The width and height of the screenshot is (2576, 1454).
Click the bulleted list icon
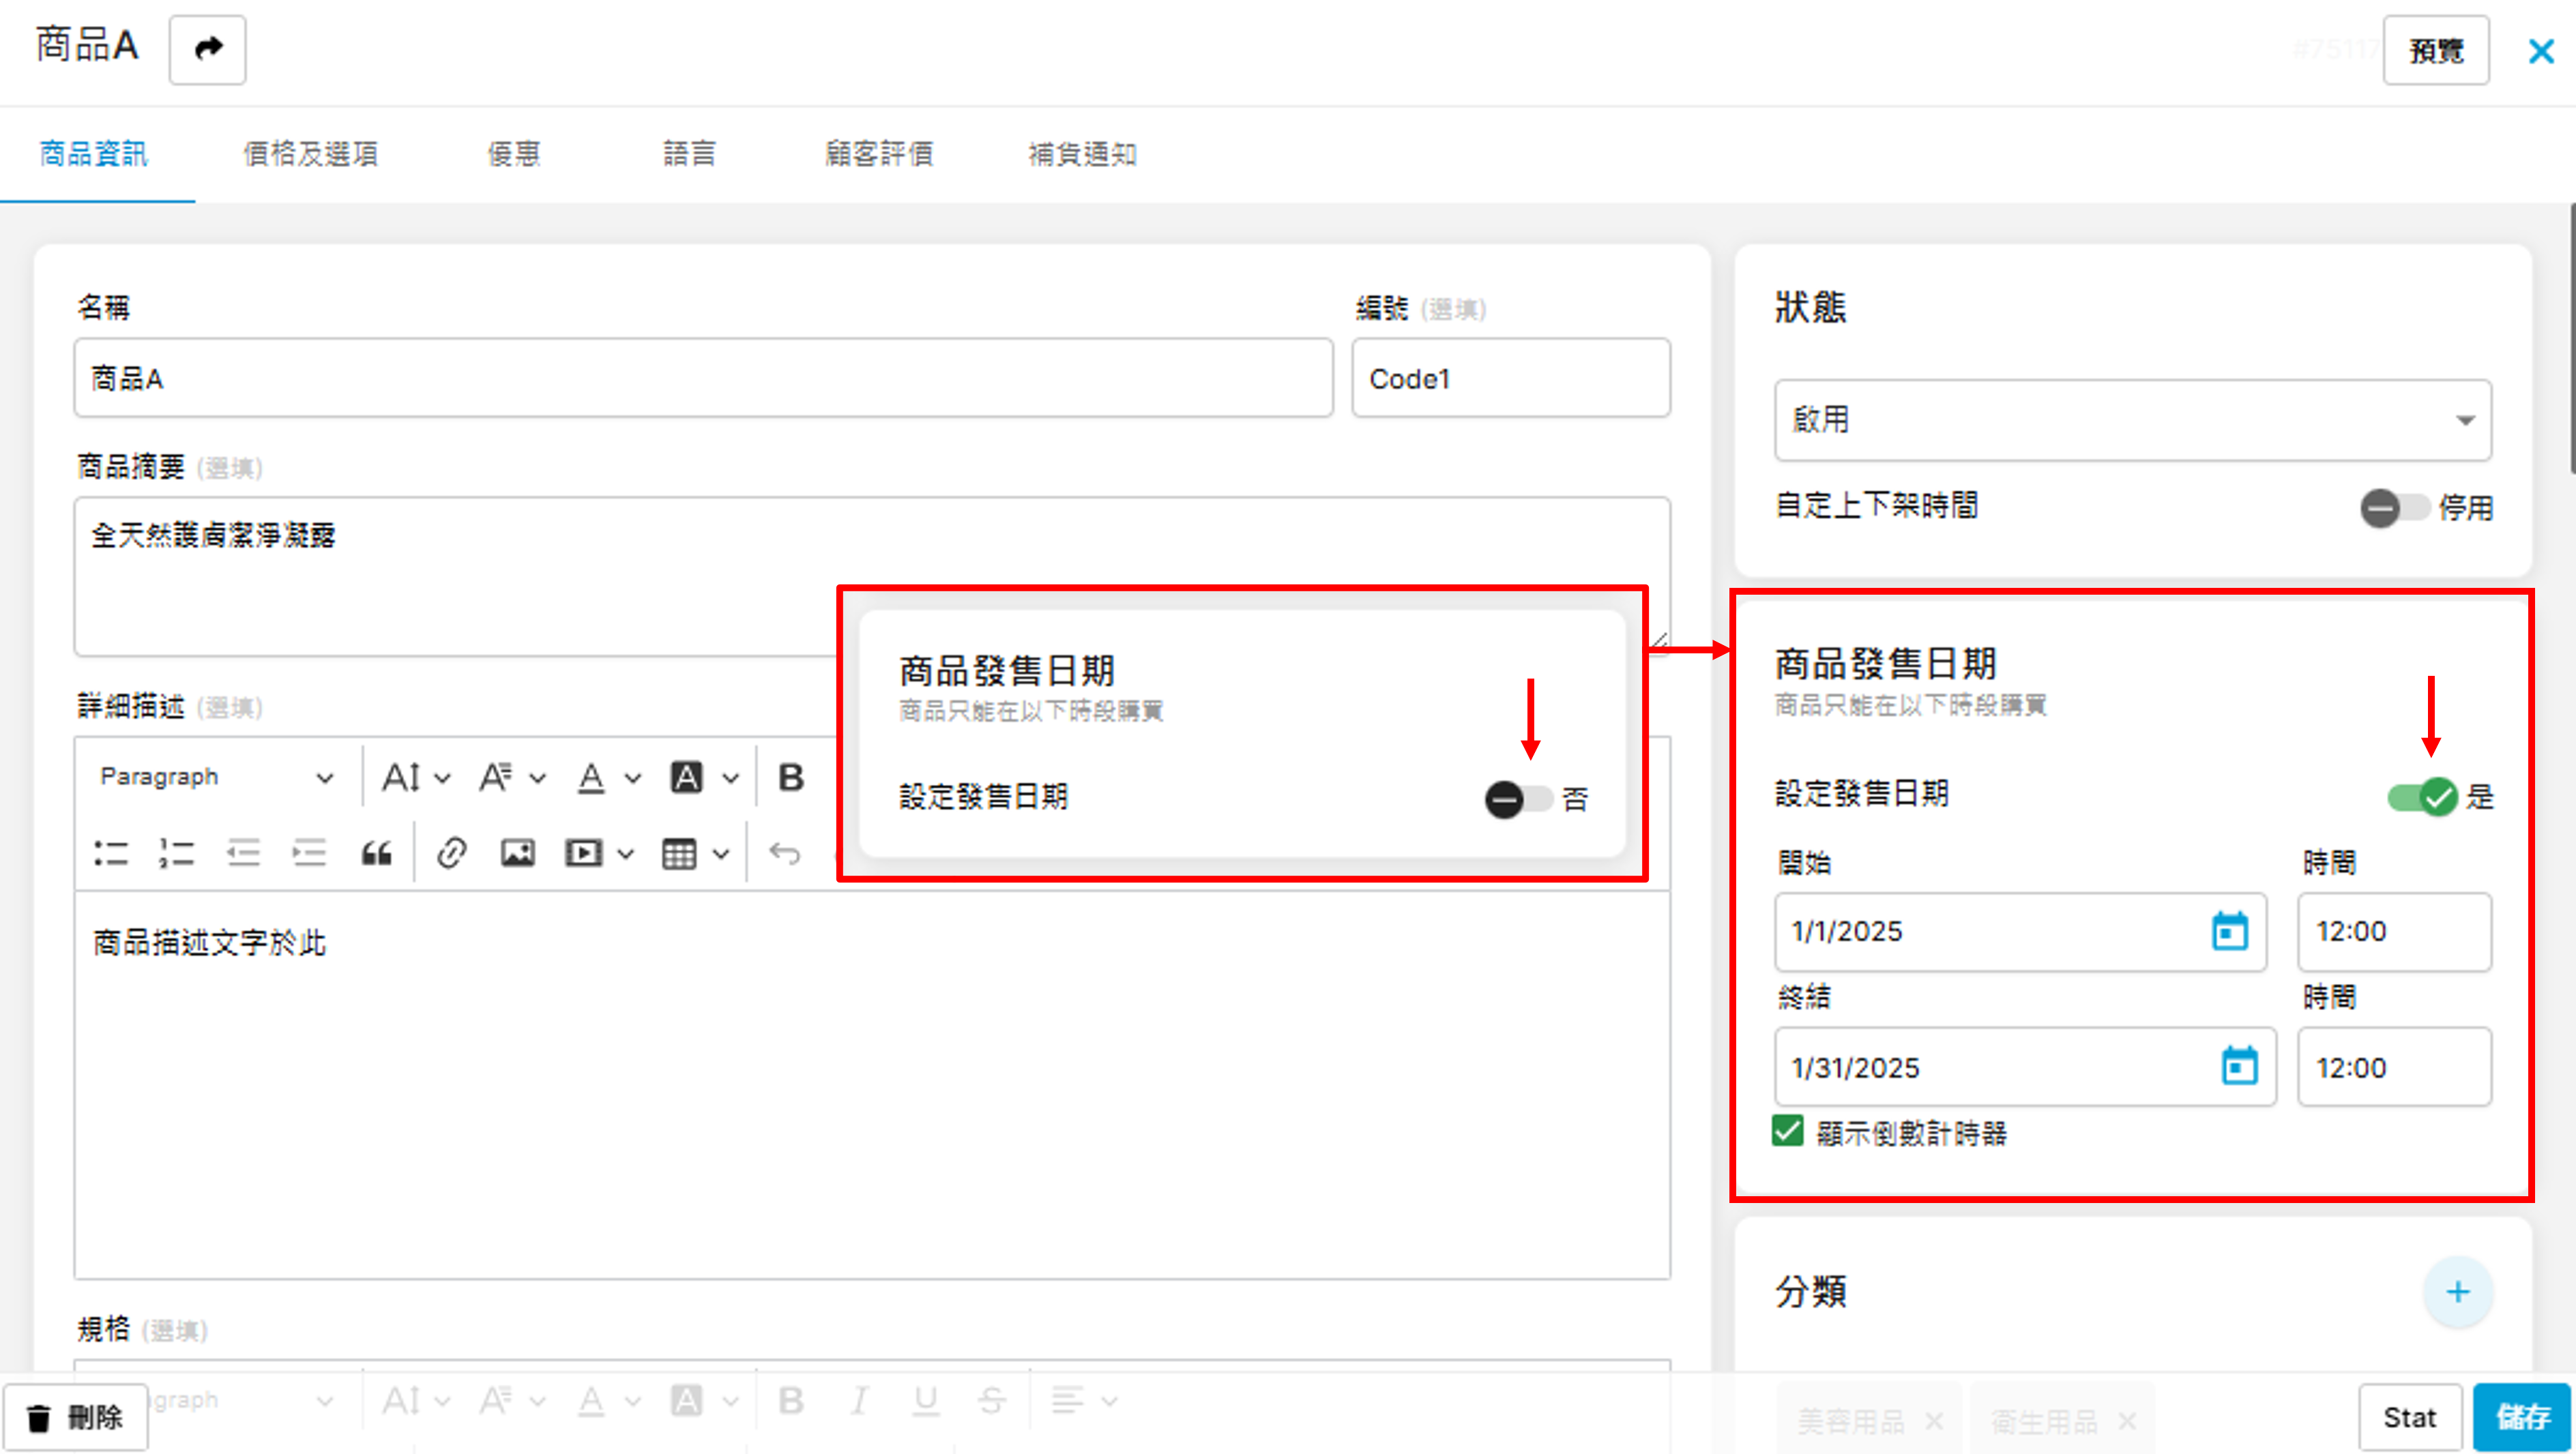[111, 853]
